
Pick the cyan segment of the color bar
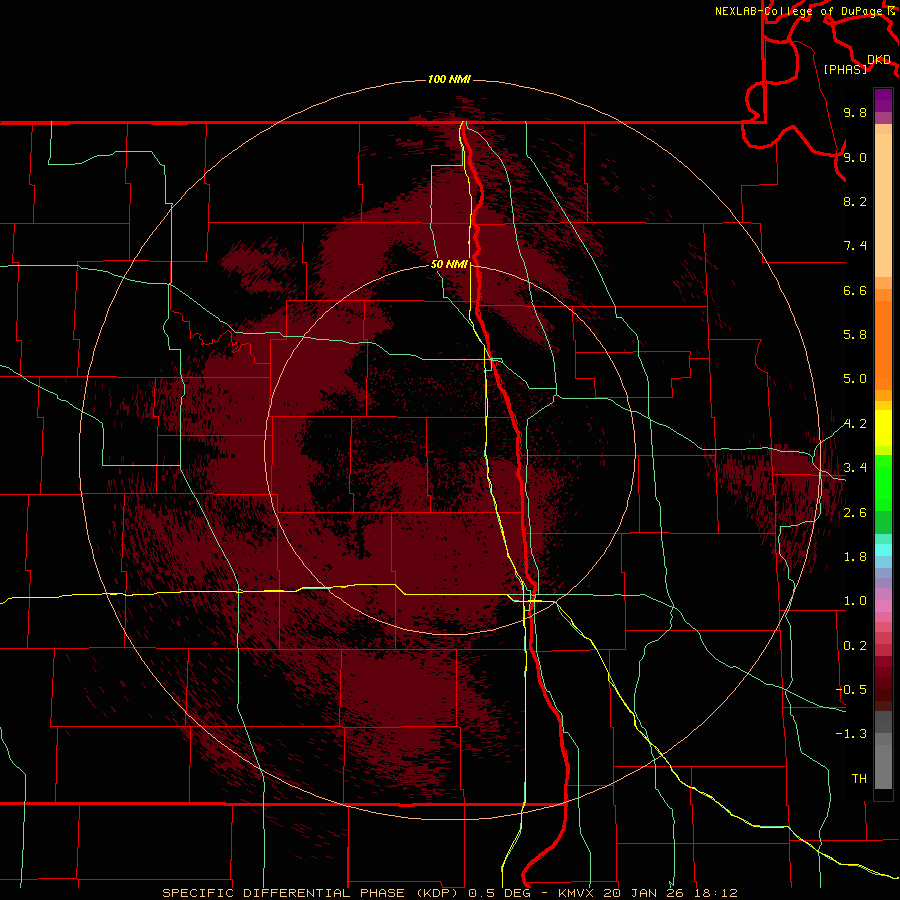click(x=883, y=549)
